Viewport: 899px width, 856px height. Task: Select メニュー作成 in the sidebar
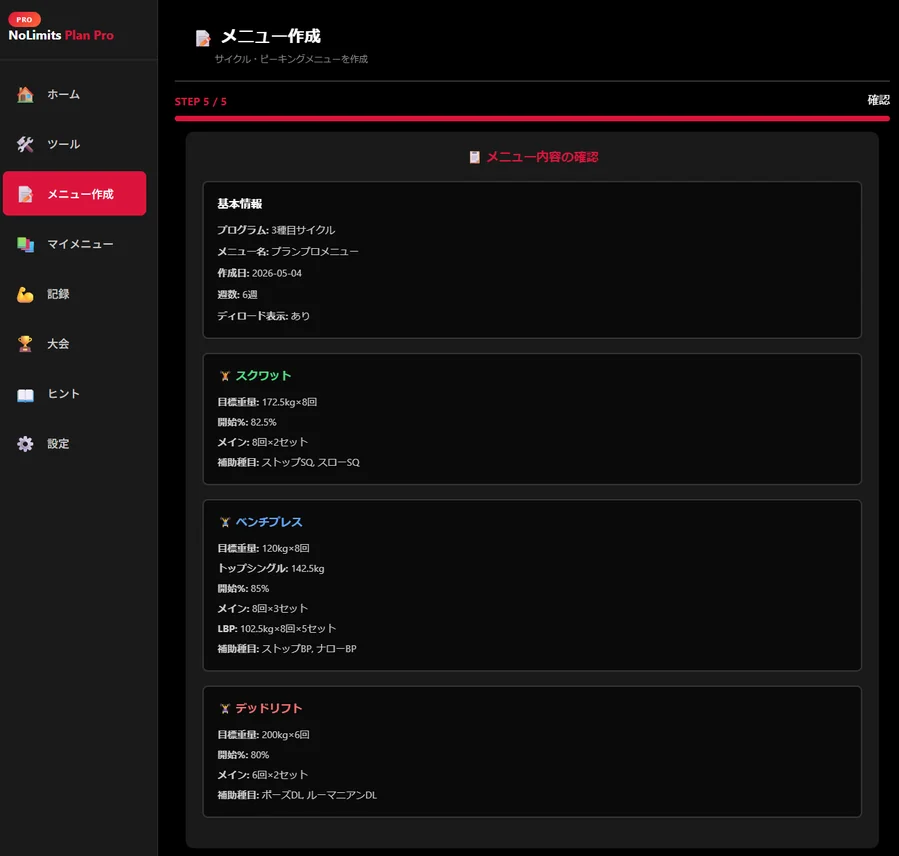click(75, 194)
